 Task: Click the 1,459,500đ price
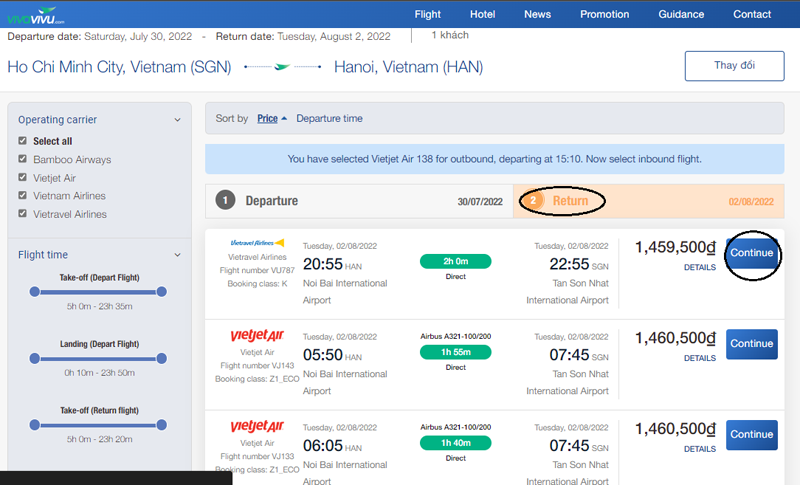[675, 247]
